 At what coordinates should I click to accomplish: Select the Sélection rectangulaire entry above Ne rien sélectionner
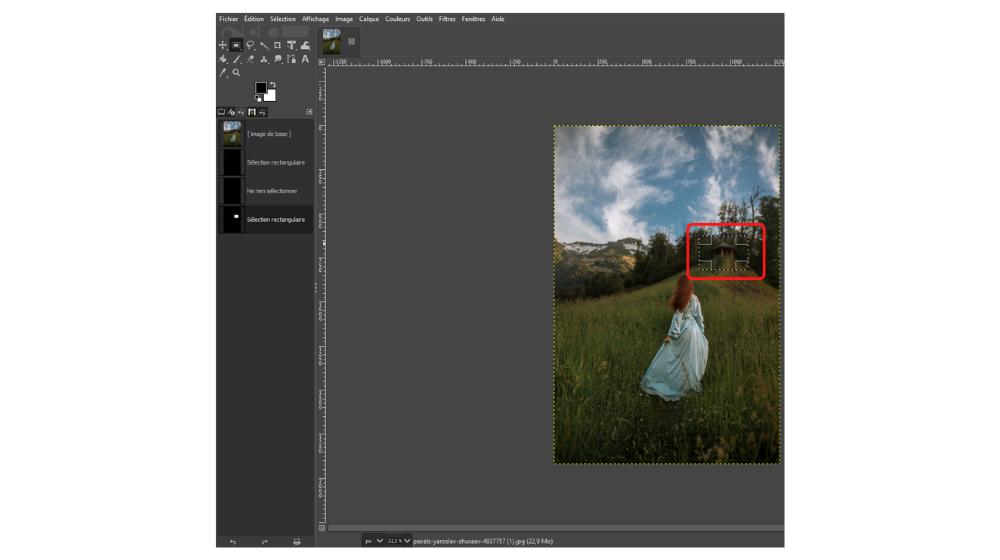click(265, 163)
